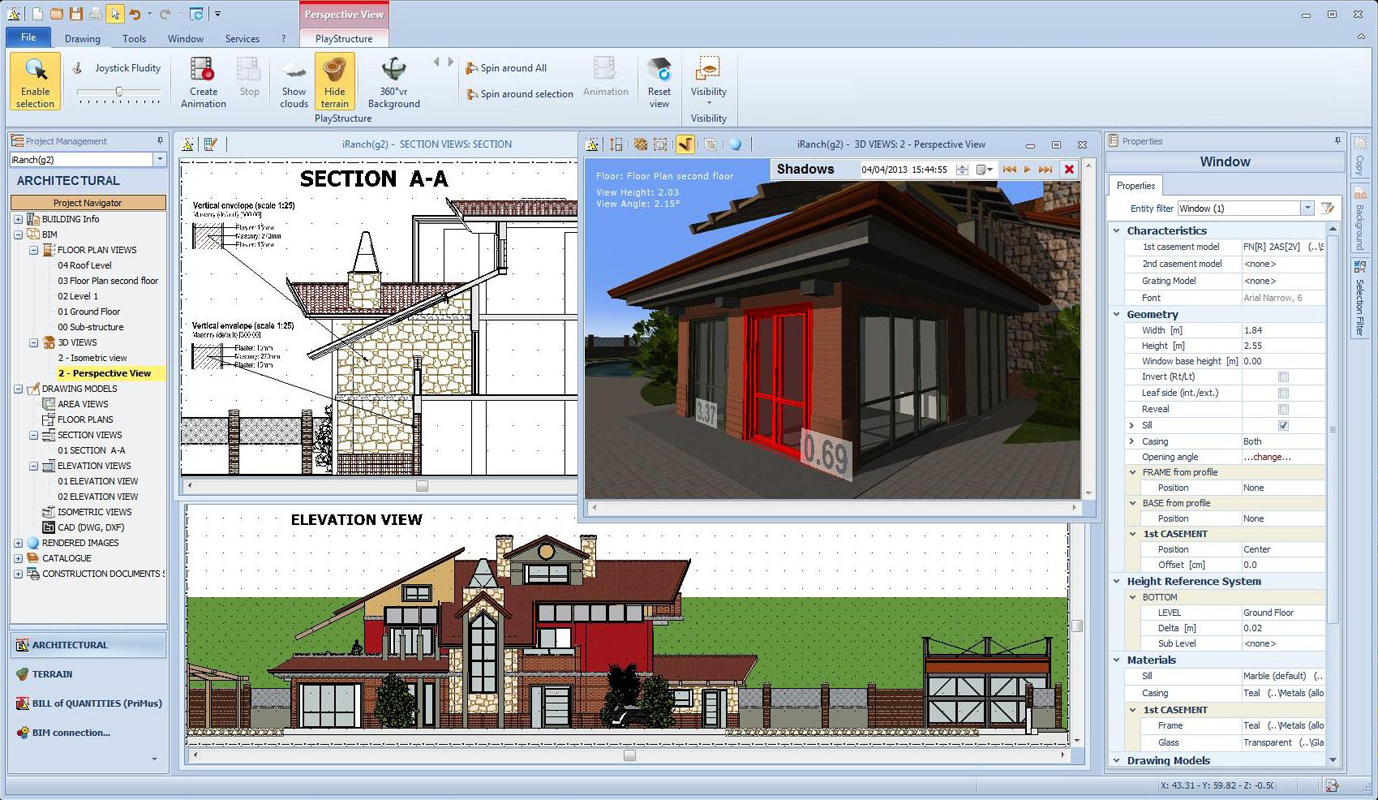Viewport: 1378px width, 800px height.
Task: Toggle the Hide terrain icon
Action: click(x=335, y=81)
